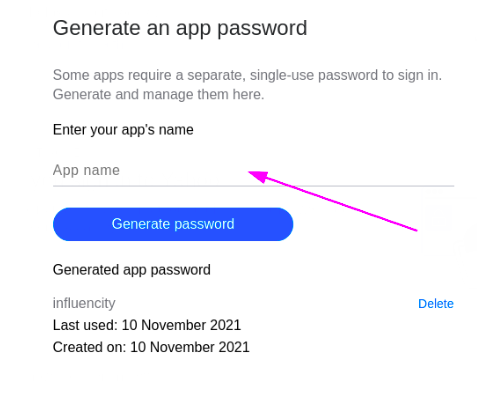Click the date after "Created on:"
Viewport: 496px width, 394px height.
(x=190, y=347)
